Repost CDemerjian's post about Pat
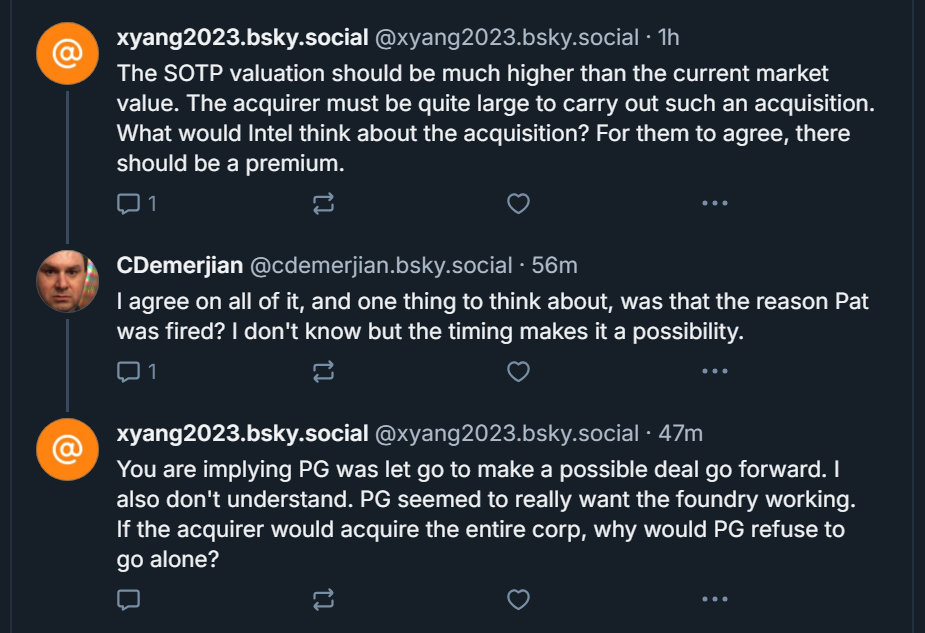This screenshot has width=925, height=633. point(323,372)
